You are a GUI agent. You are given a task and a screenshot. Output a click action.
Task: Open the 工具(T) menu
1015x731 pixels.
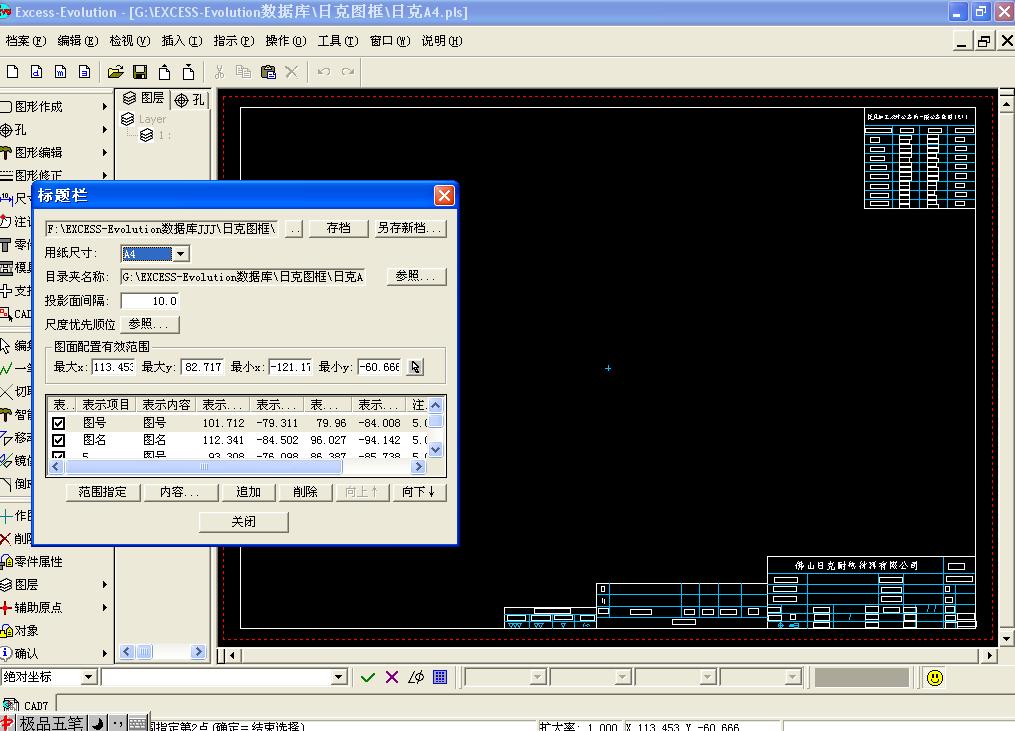pos(338,41)
